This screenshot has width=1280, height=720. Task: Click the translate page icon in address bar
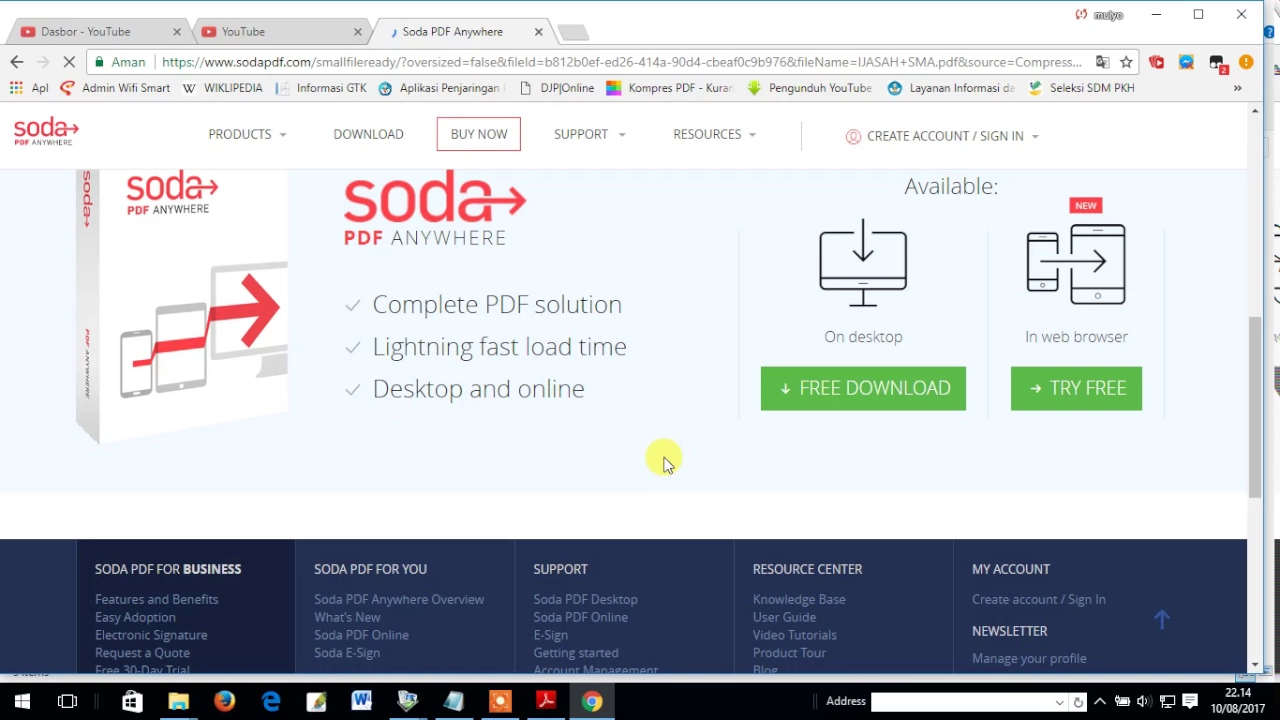tap(1102, 62)
